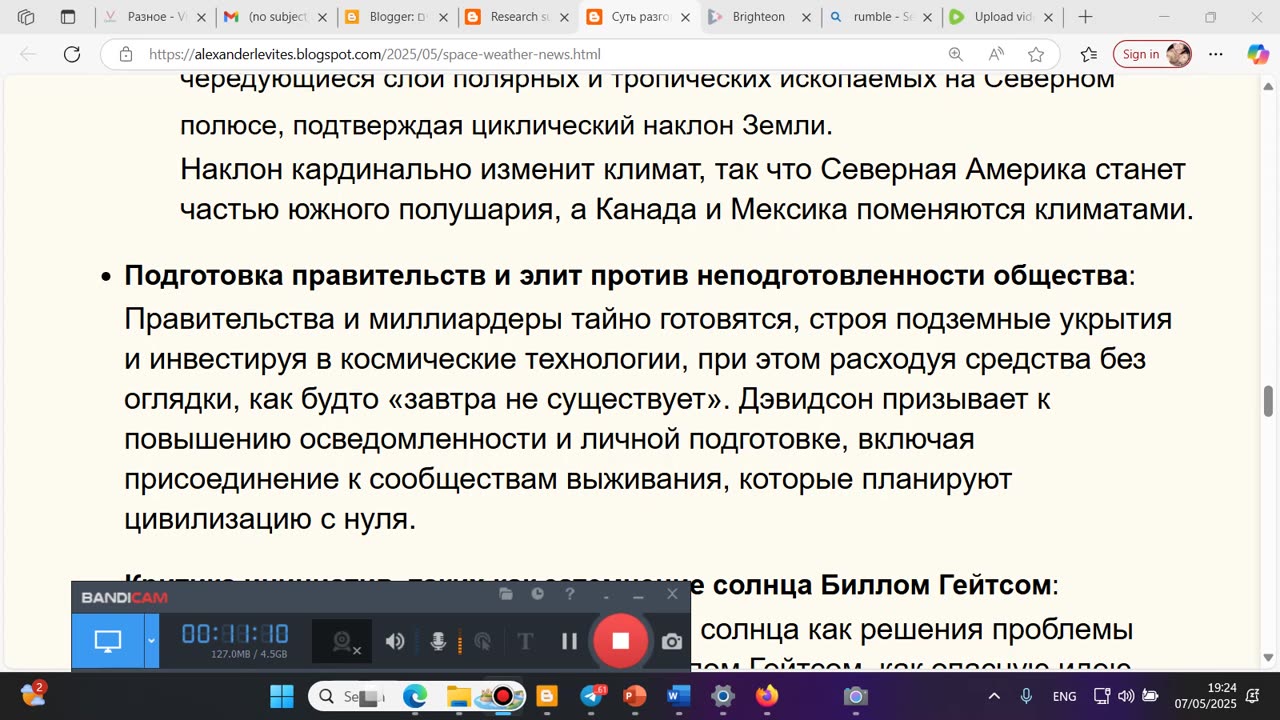This screenshot has height=720, width=1280.
Task: Select Bandicam screen recording mode monitor icon
Action: (x=108, y=641)
